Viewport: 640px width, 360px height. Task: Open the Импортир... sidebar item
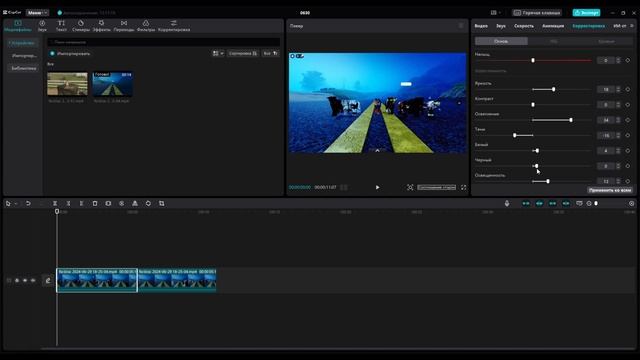24,56
